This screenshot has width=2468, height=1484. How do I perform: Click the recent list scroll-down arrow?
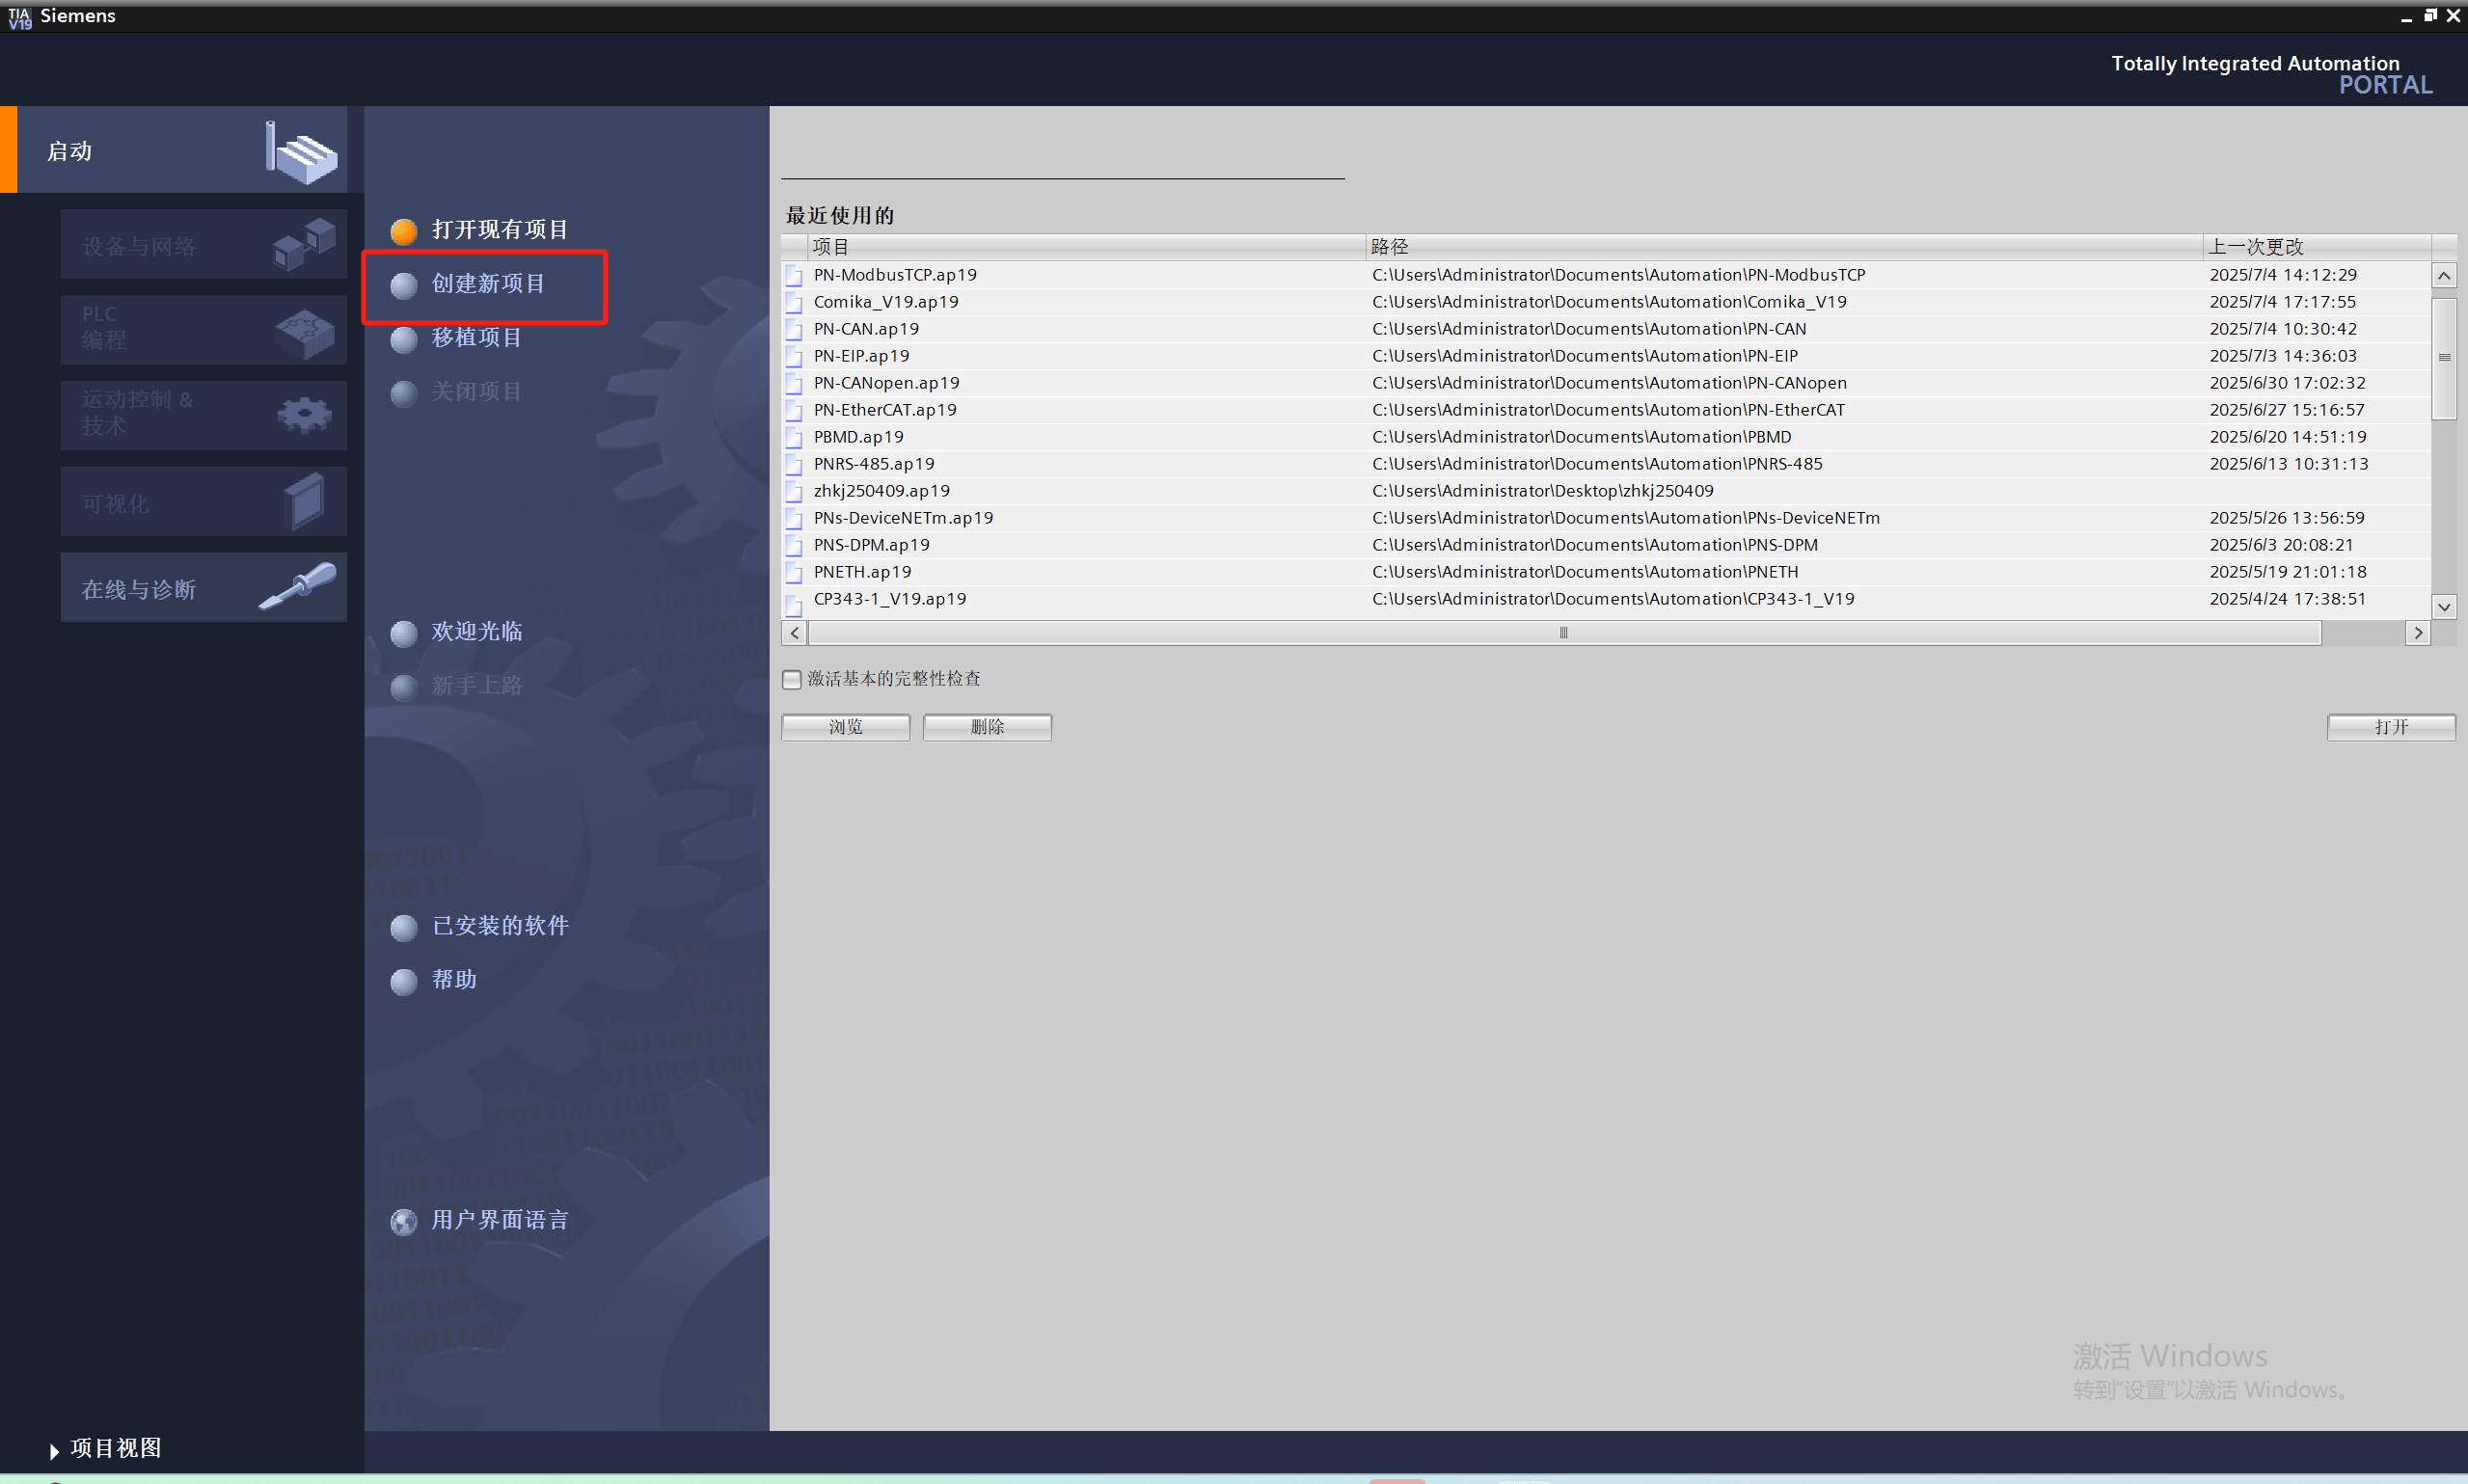pyautogui.click(x=2444, y=606)
